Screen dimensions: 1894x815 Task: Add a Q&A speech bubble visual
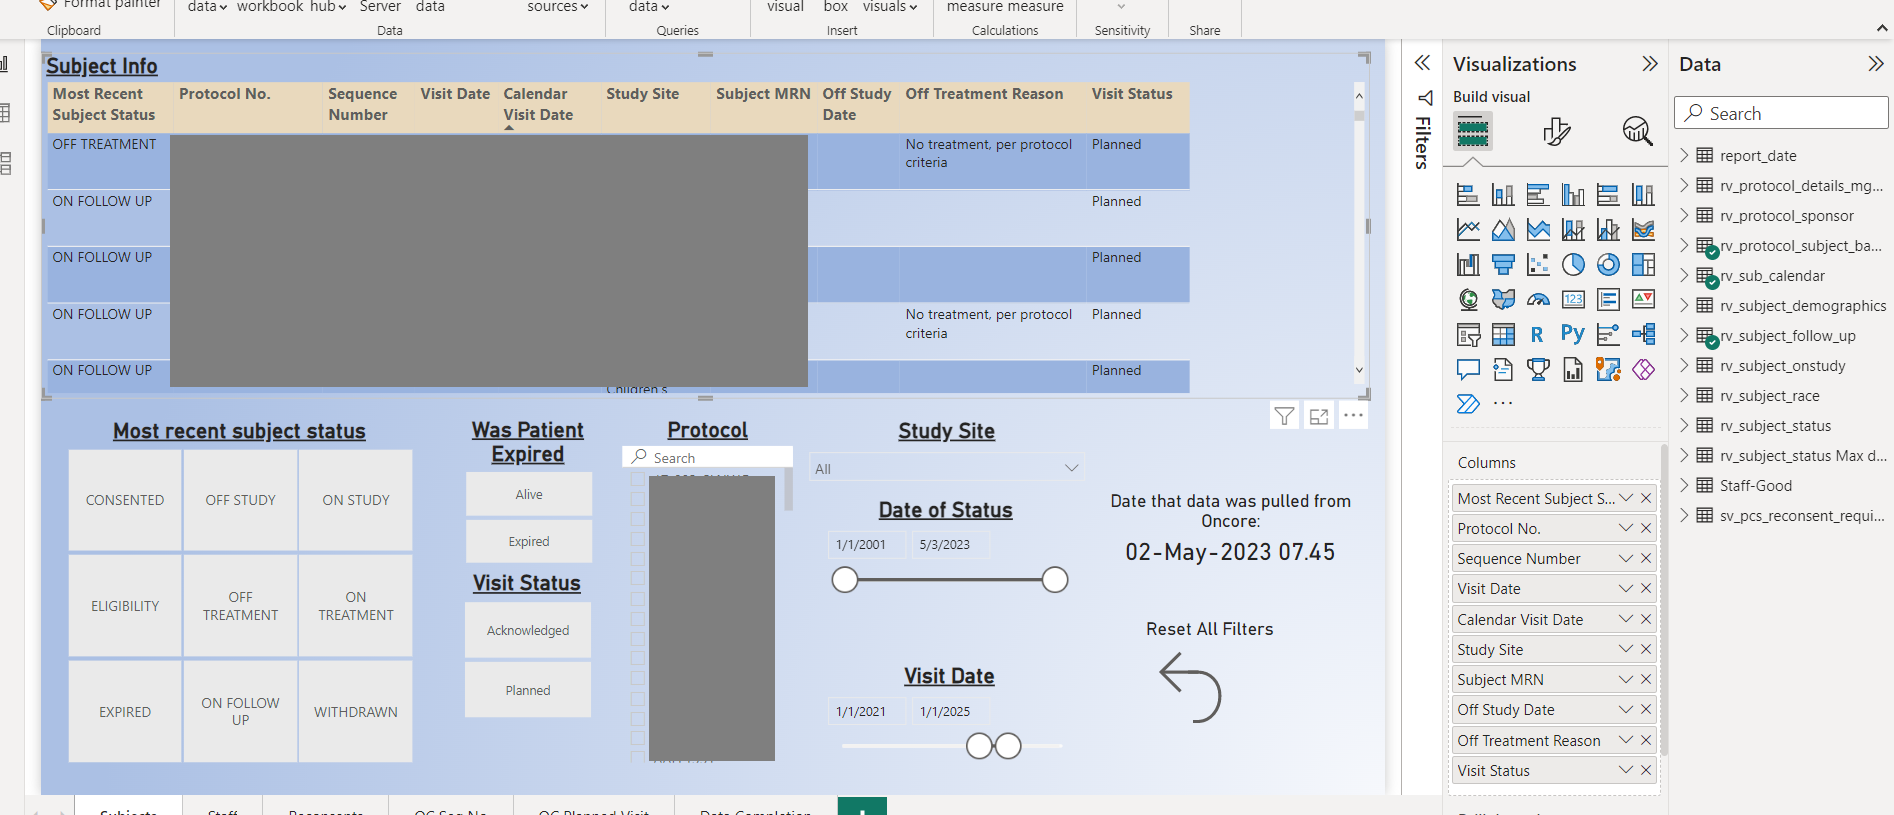point(1467,370)
